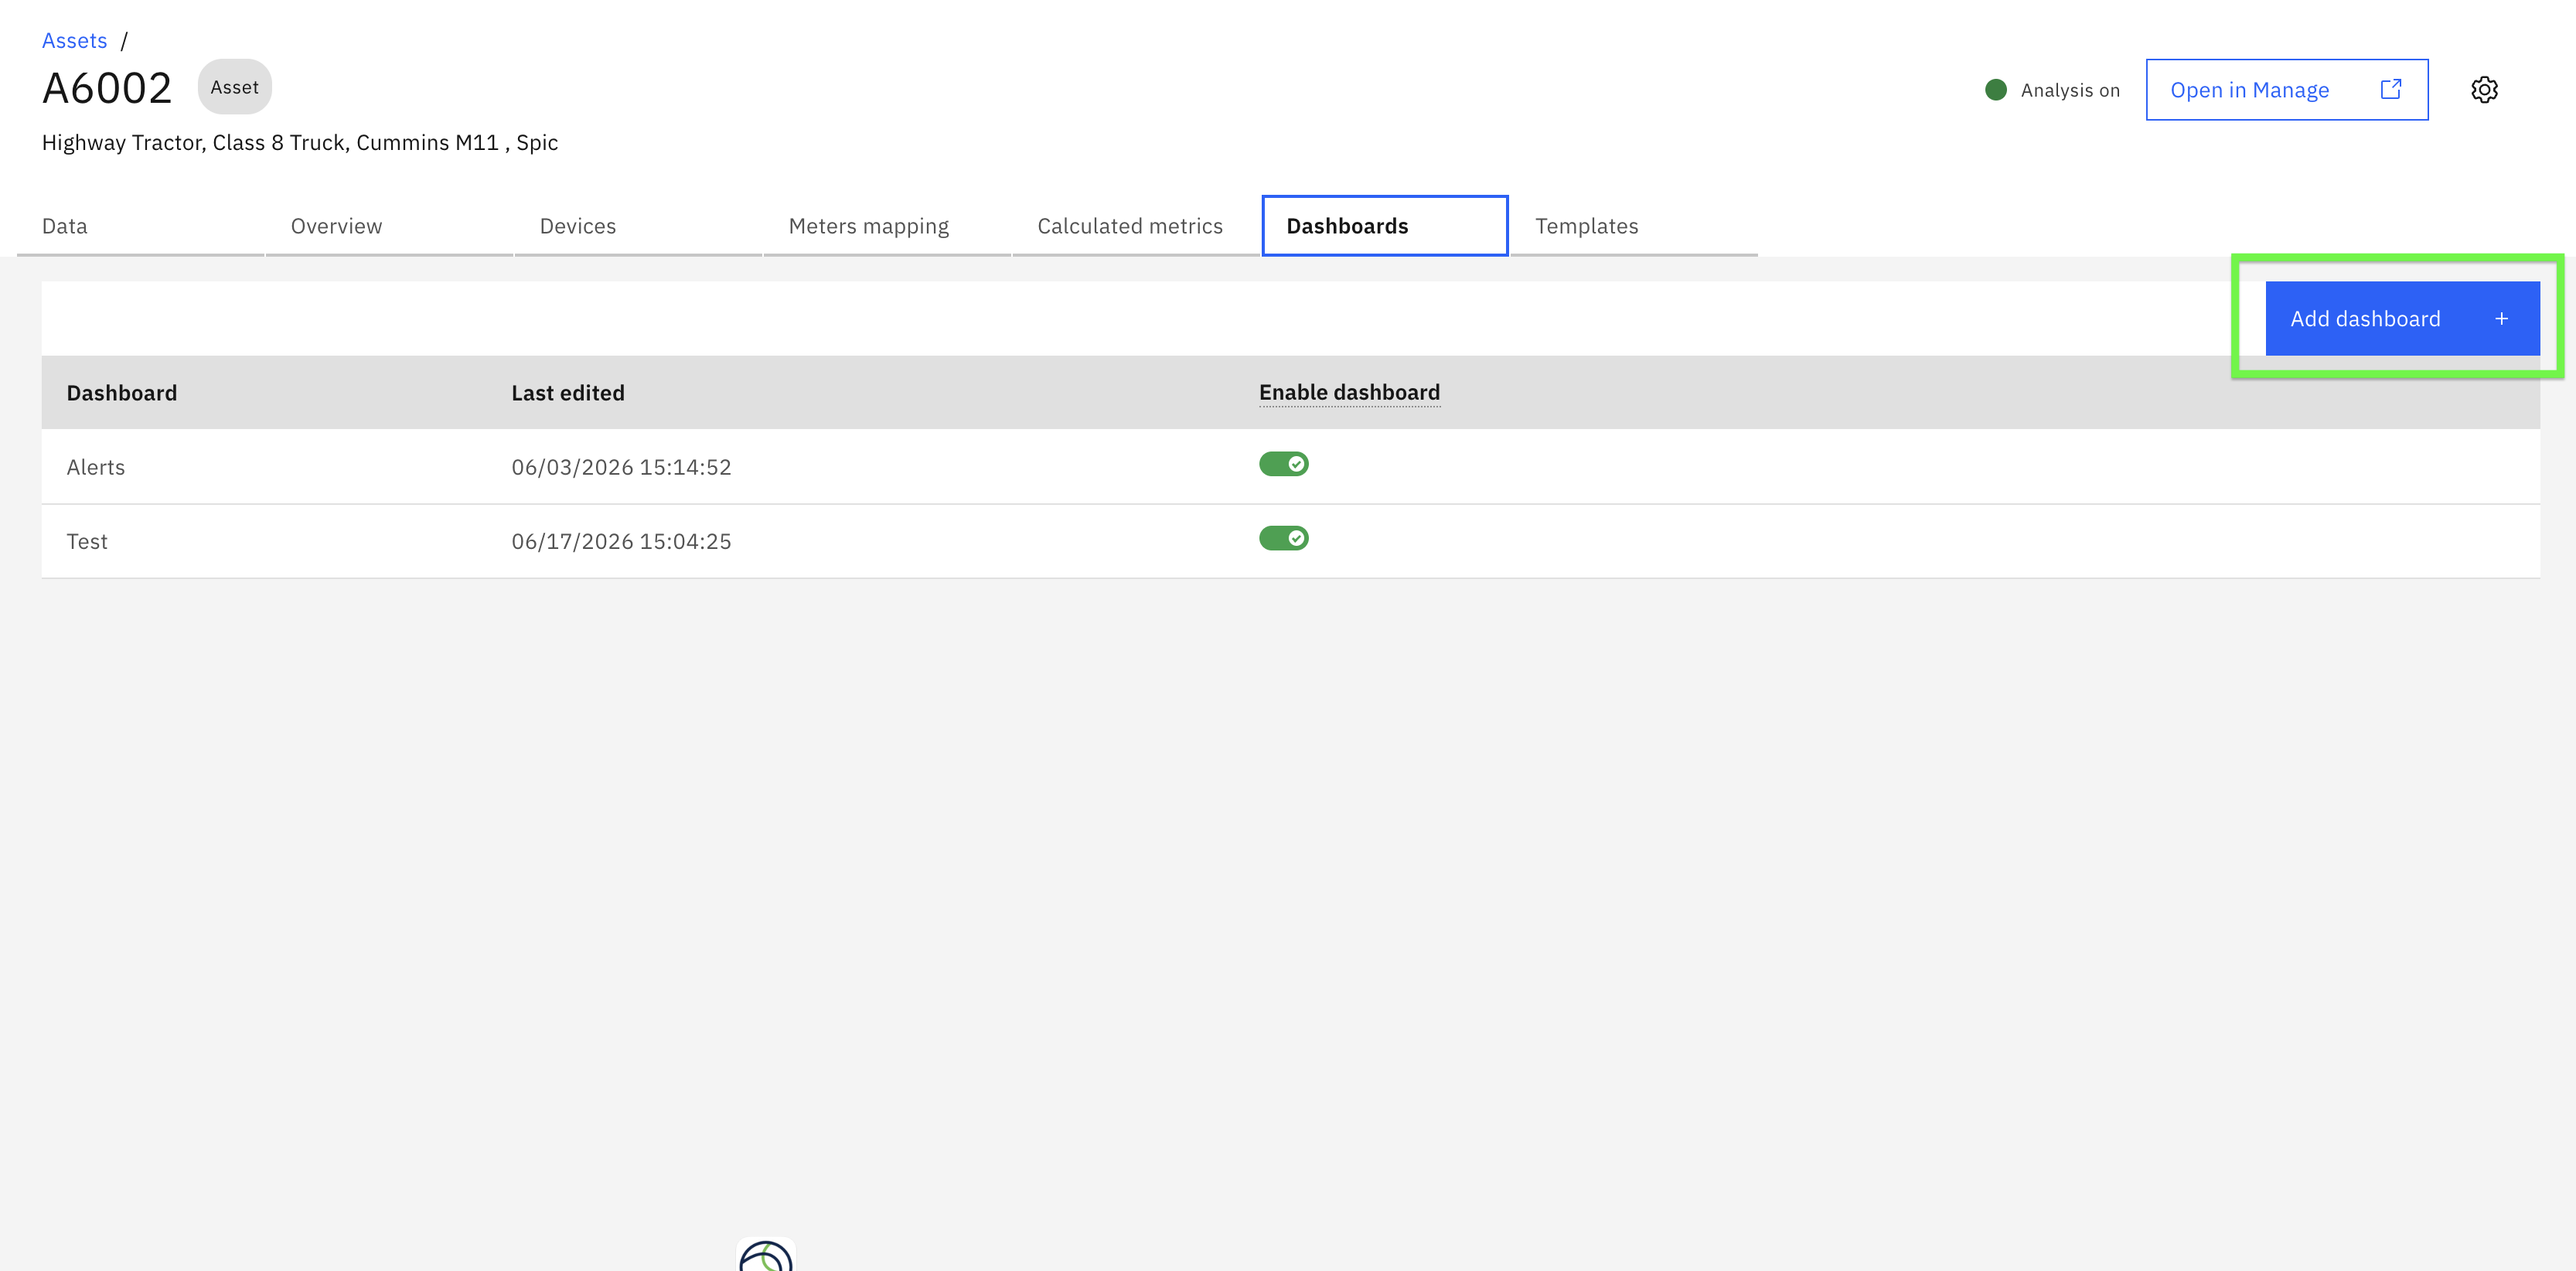2576x1271 pixels.
Task: Open the settings gear icon
Action: tap(2484, 90)
